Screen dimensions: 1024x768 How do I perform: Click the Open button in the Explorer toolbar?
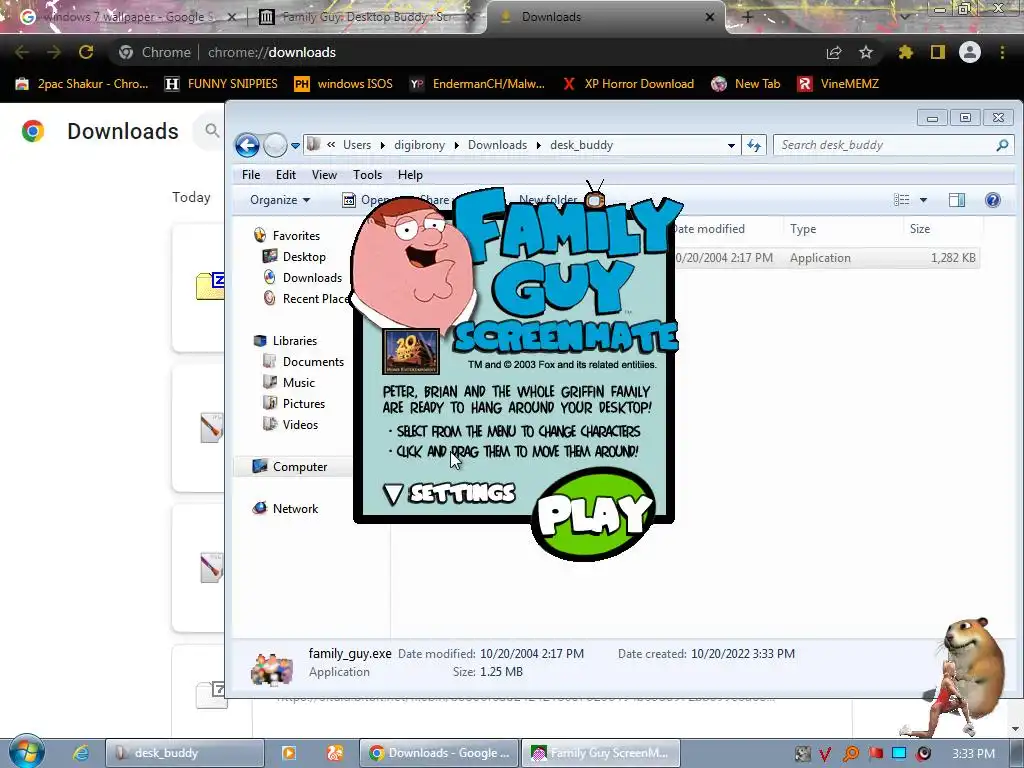[x=366, y=200]
